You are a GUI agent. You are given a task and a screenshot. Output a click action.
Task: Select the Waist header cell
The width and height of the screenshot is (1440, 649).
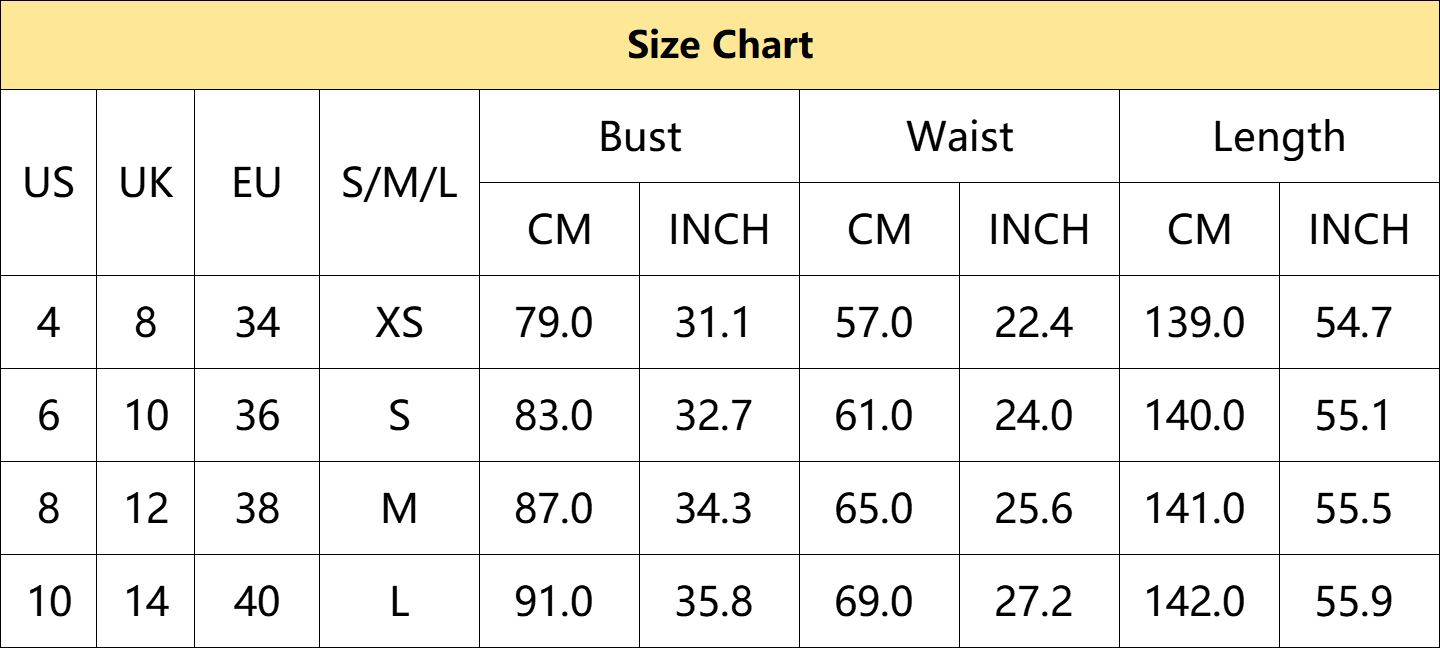click(x=960, y=136)
